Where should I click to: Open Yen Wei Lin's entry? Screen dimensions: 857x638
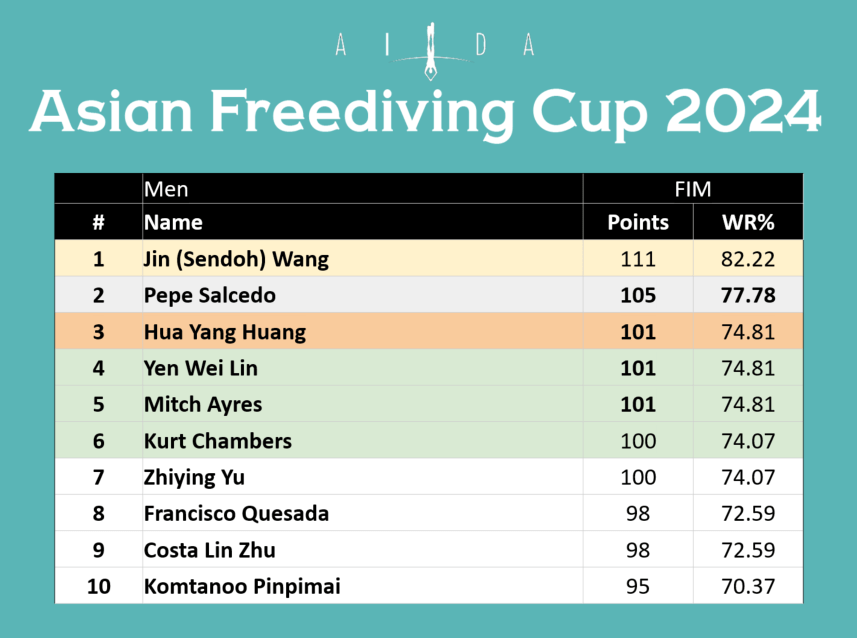(x=200, y=368)
